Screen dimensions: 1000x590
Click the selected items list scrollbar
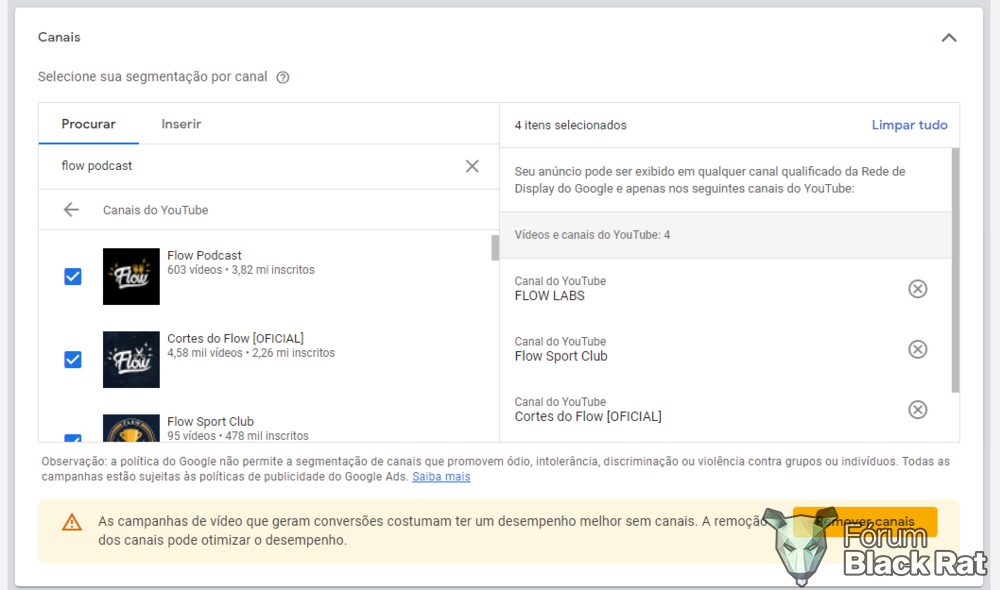pyautogui.click(x=955, y=270)
